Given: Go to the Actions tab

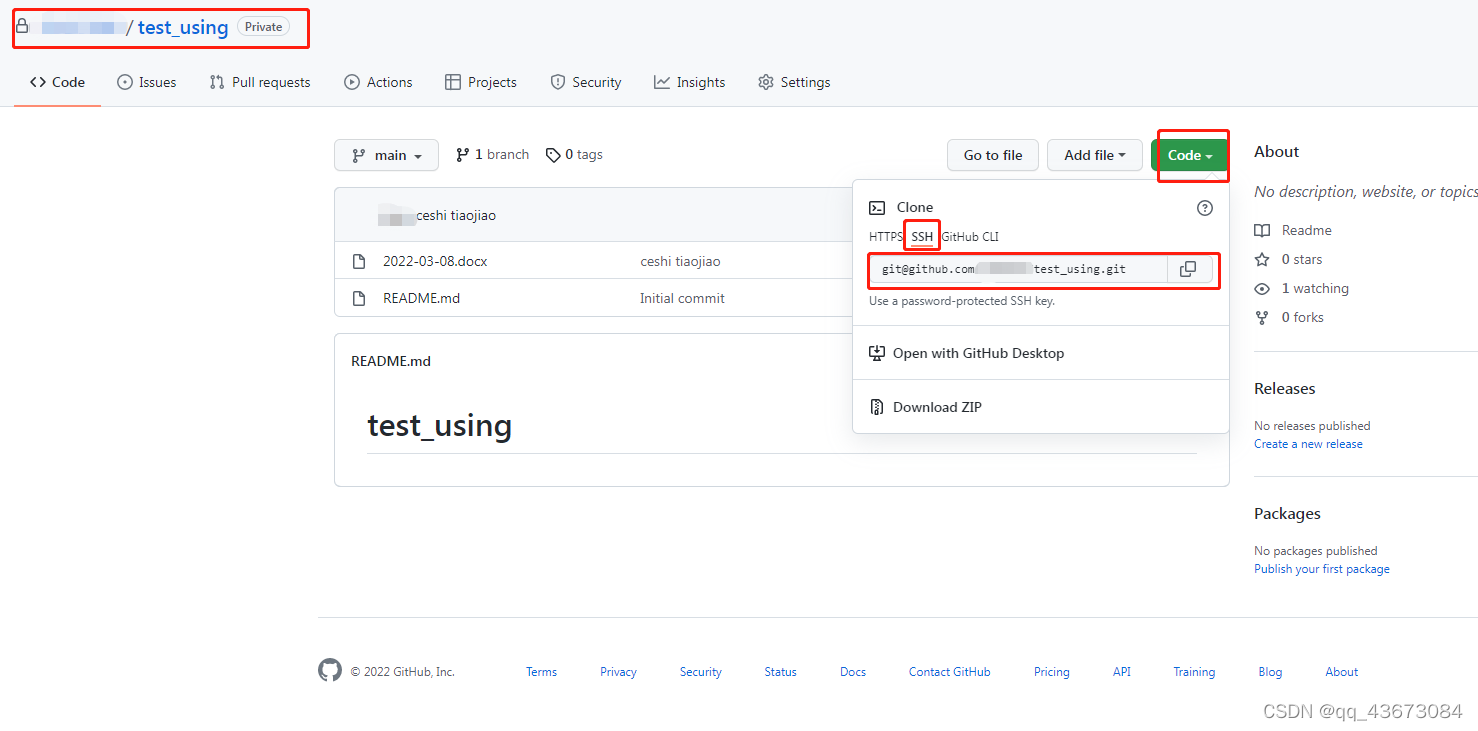Looking at the screenshot, I should pyautogui.click(x=378, y=82).
